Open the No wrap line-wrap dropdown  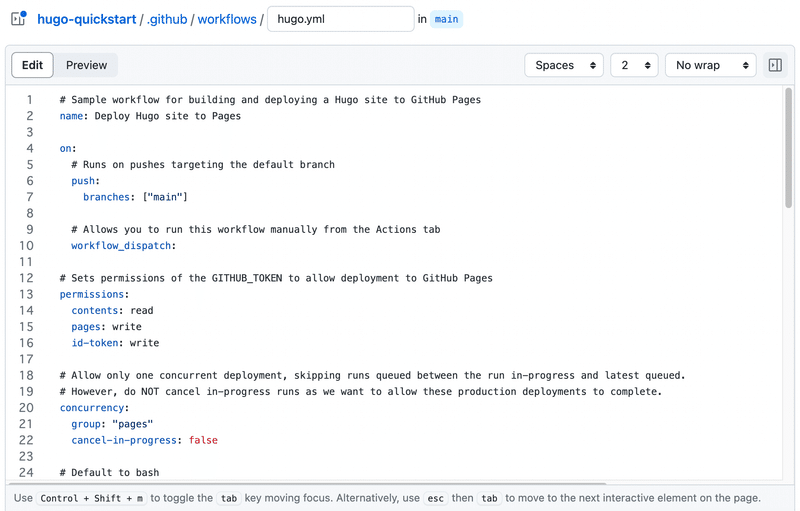(710, 65)
